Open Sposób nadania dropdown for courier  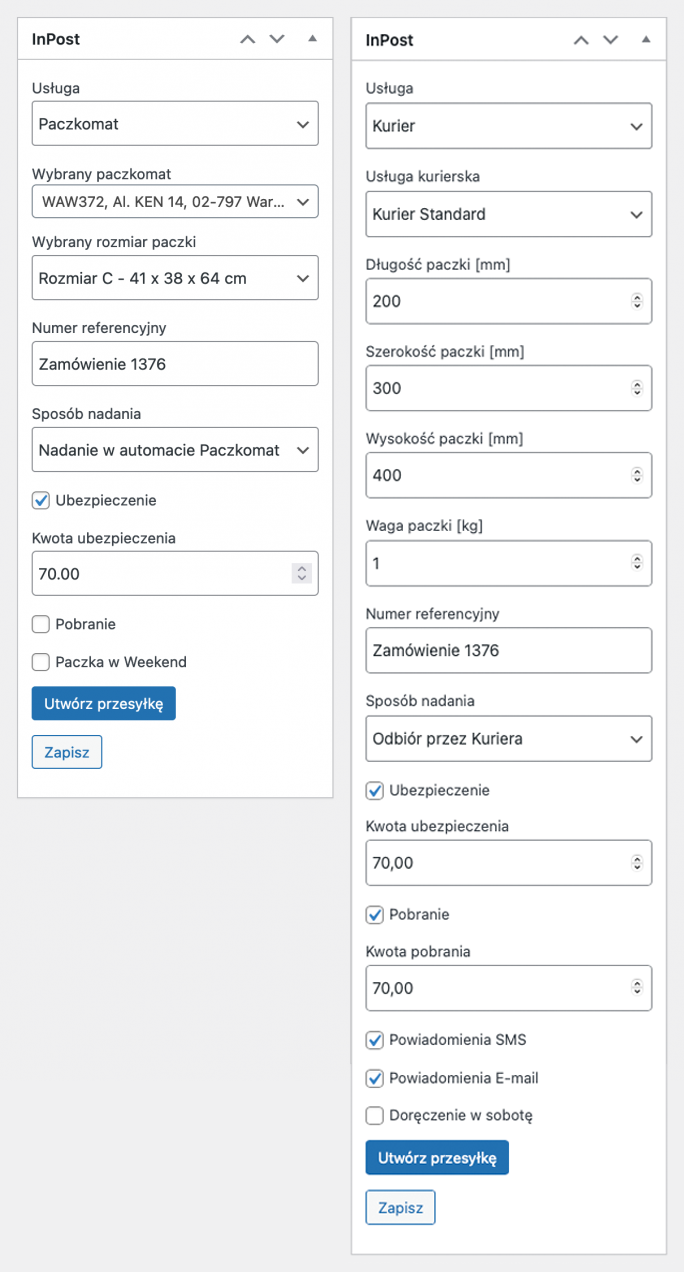[508, 739]
